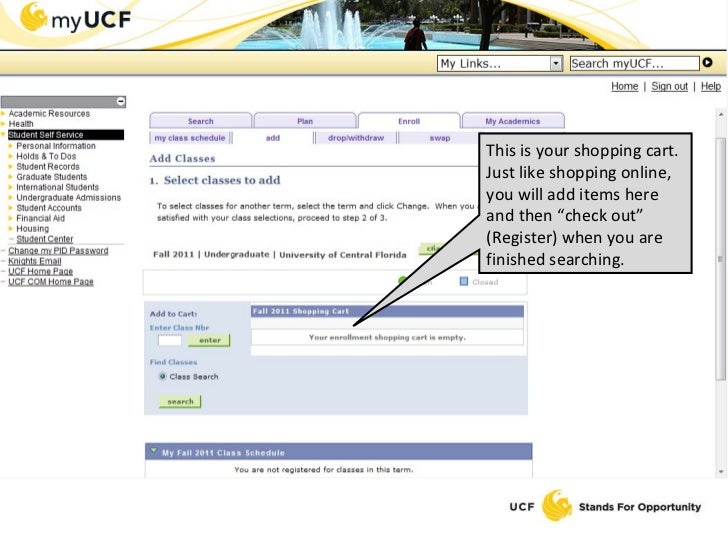This screenshot has height=546, width=728.
Task: Expand the Personal Information arrow
Action: [x=11, y=146]
